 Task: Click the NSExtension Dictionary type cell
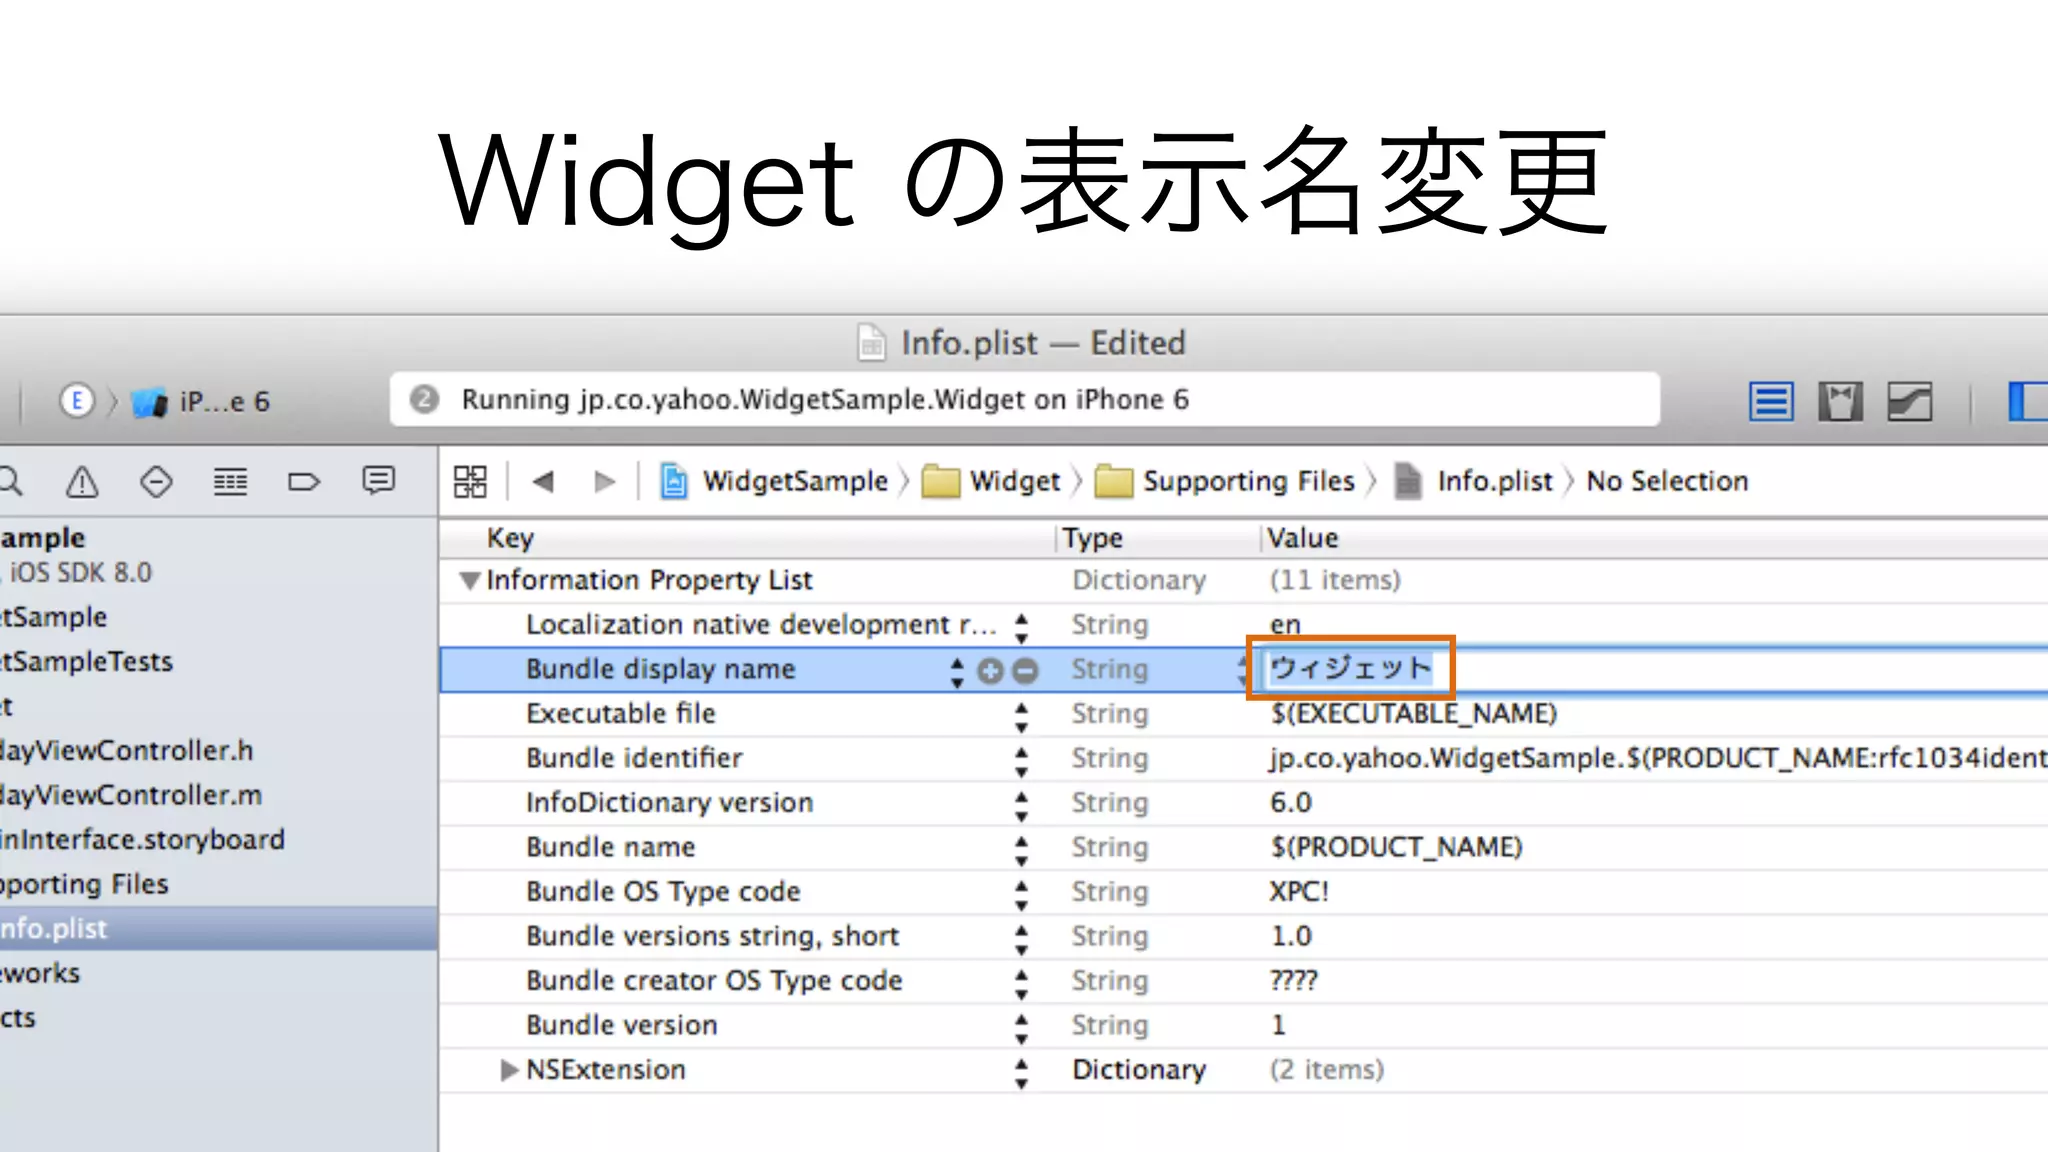click(x=1139, y=1070)
